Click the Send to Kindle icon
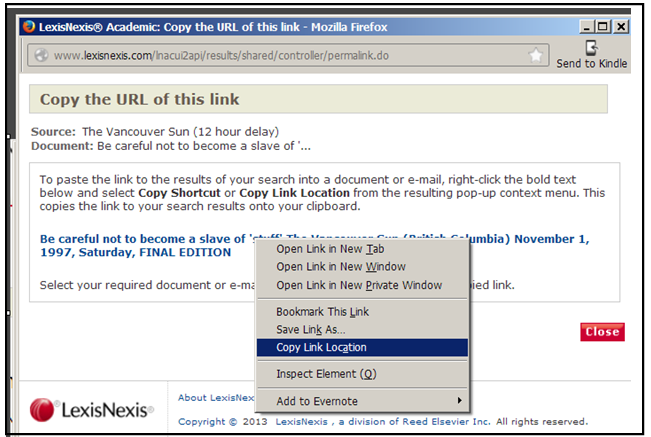Viewport: 651px width, 437px height. coord(591,48)
